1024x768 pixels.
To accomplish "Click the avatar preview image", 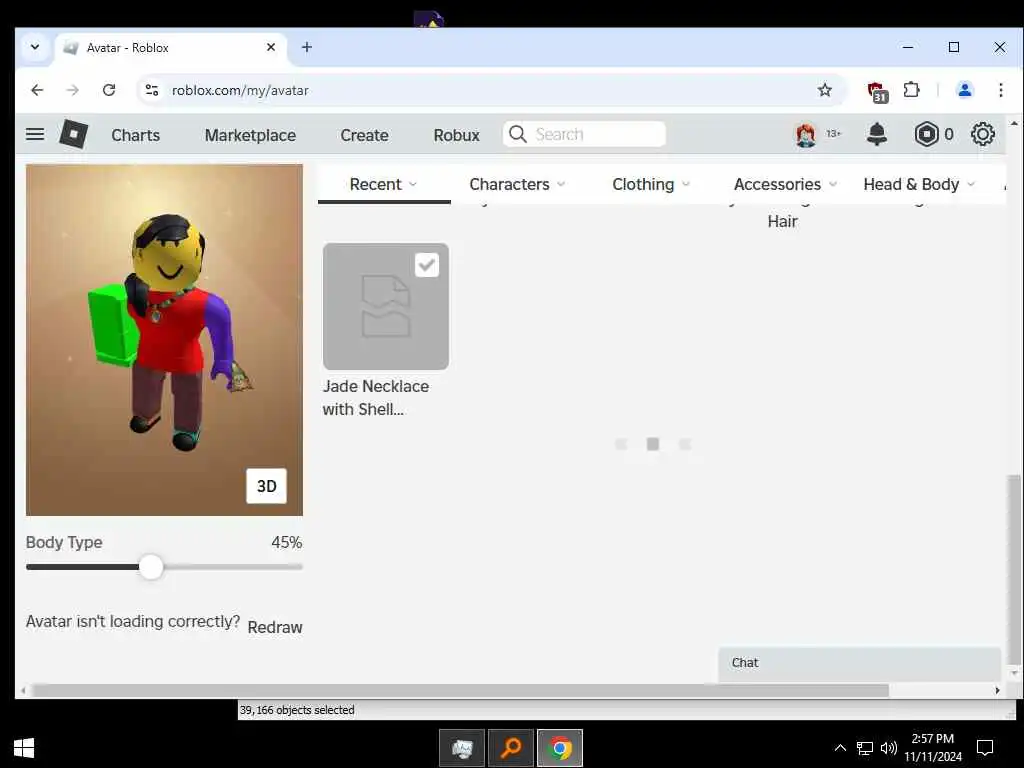I will tap(165, 340).
